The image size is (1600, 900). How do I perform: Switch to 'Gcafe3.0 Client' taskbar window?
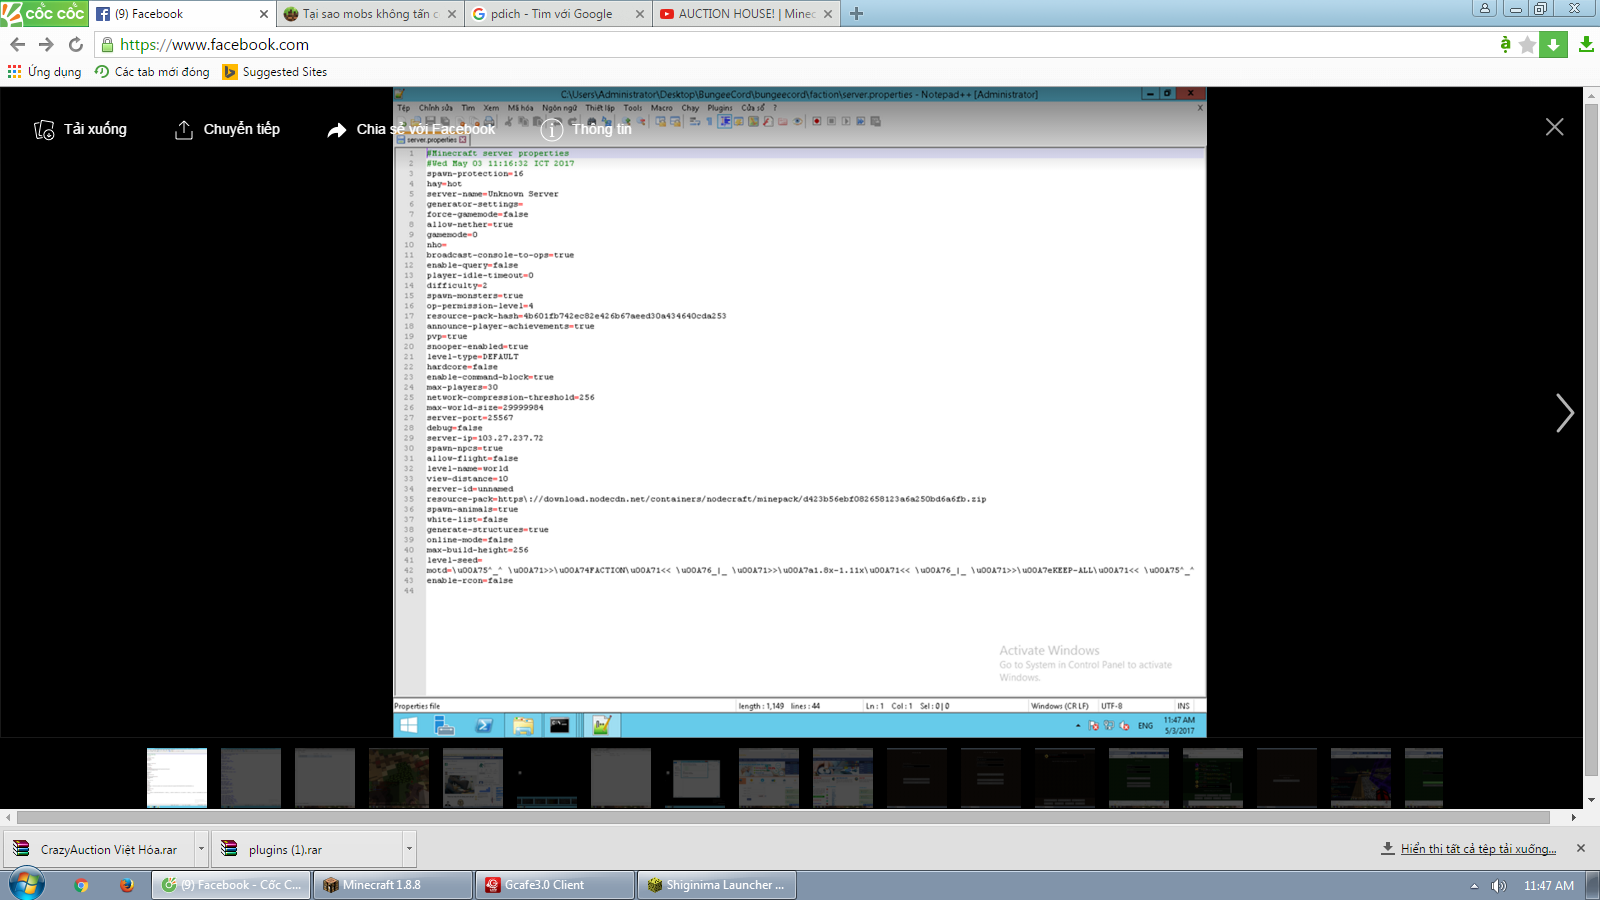555,885
